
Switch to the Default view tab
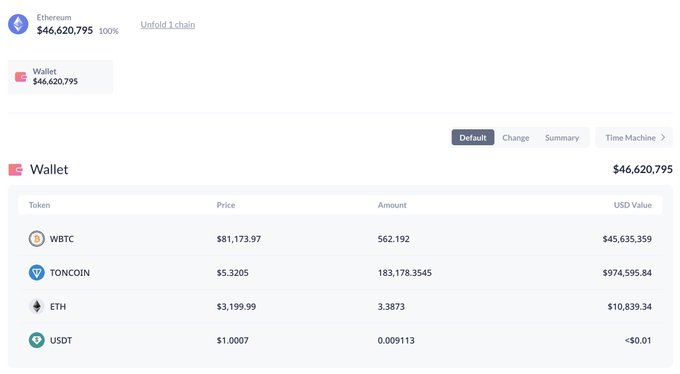(x=473, y=138)
